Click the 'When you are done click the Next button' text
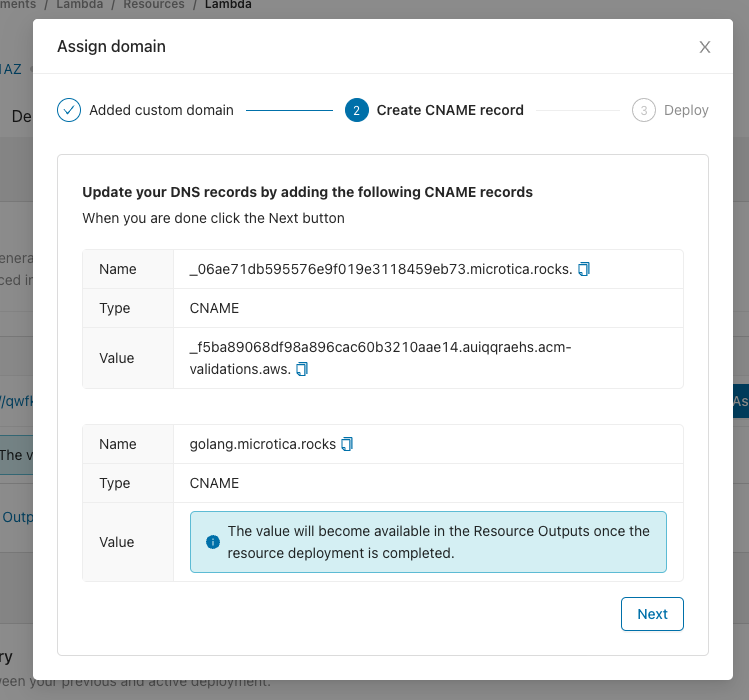Screen dimensions: 749x700 (x=214, y=218)
